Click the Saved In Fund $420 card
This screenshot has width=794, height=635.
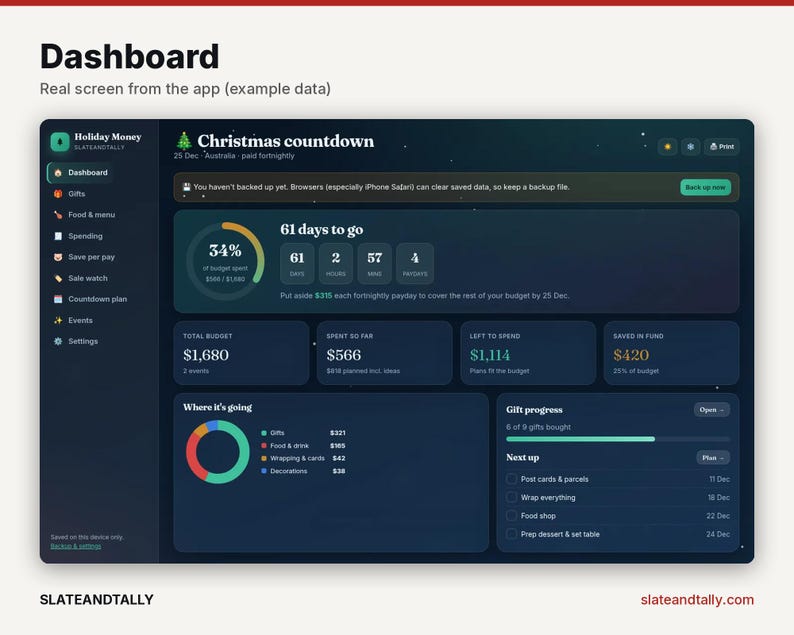671,353
